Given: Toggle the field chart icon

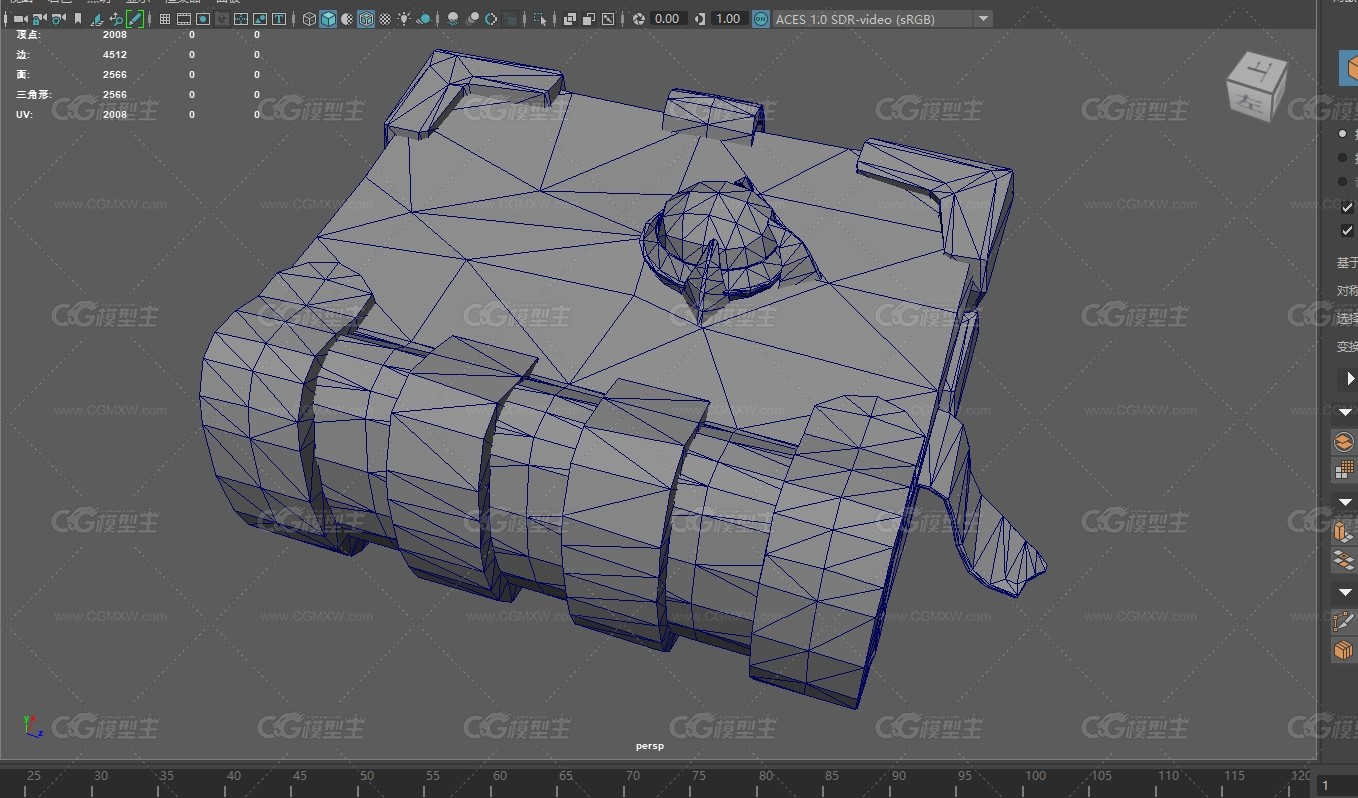Looking at the screenshot, I should (x=241, y=19).
